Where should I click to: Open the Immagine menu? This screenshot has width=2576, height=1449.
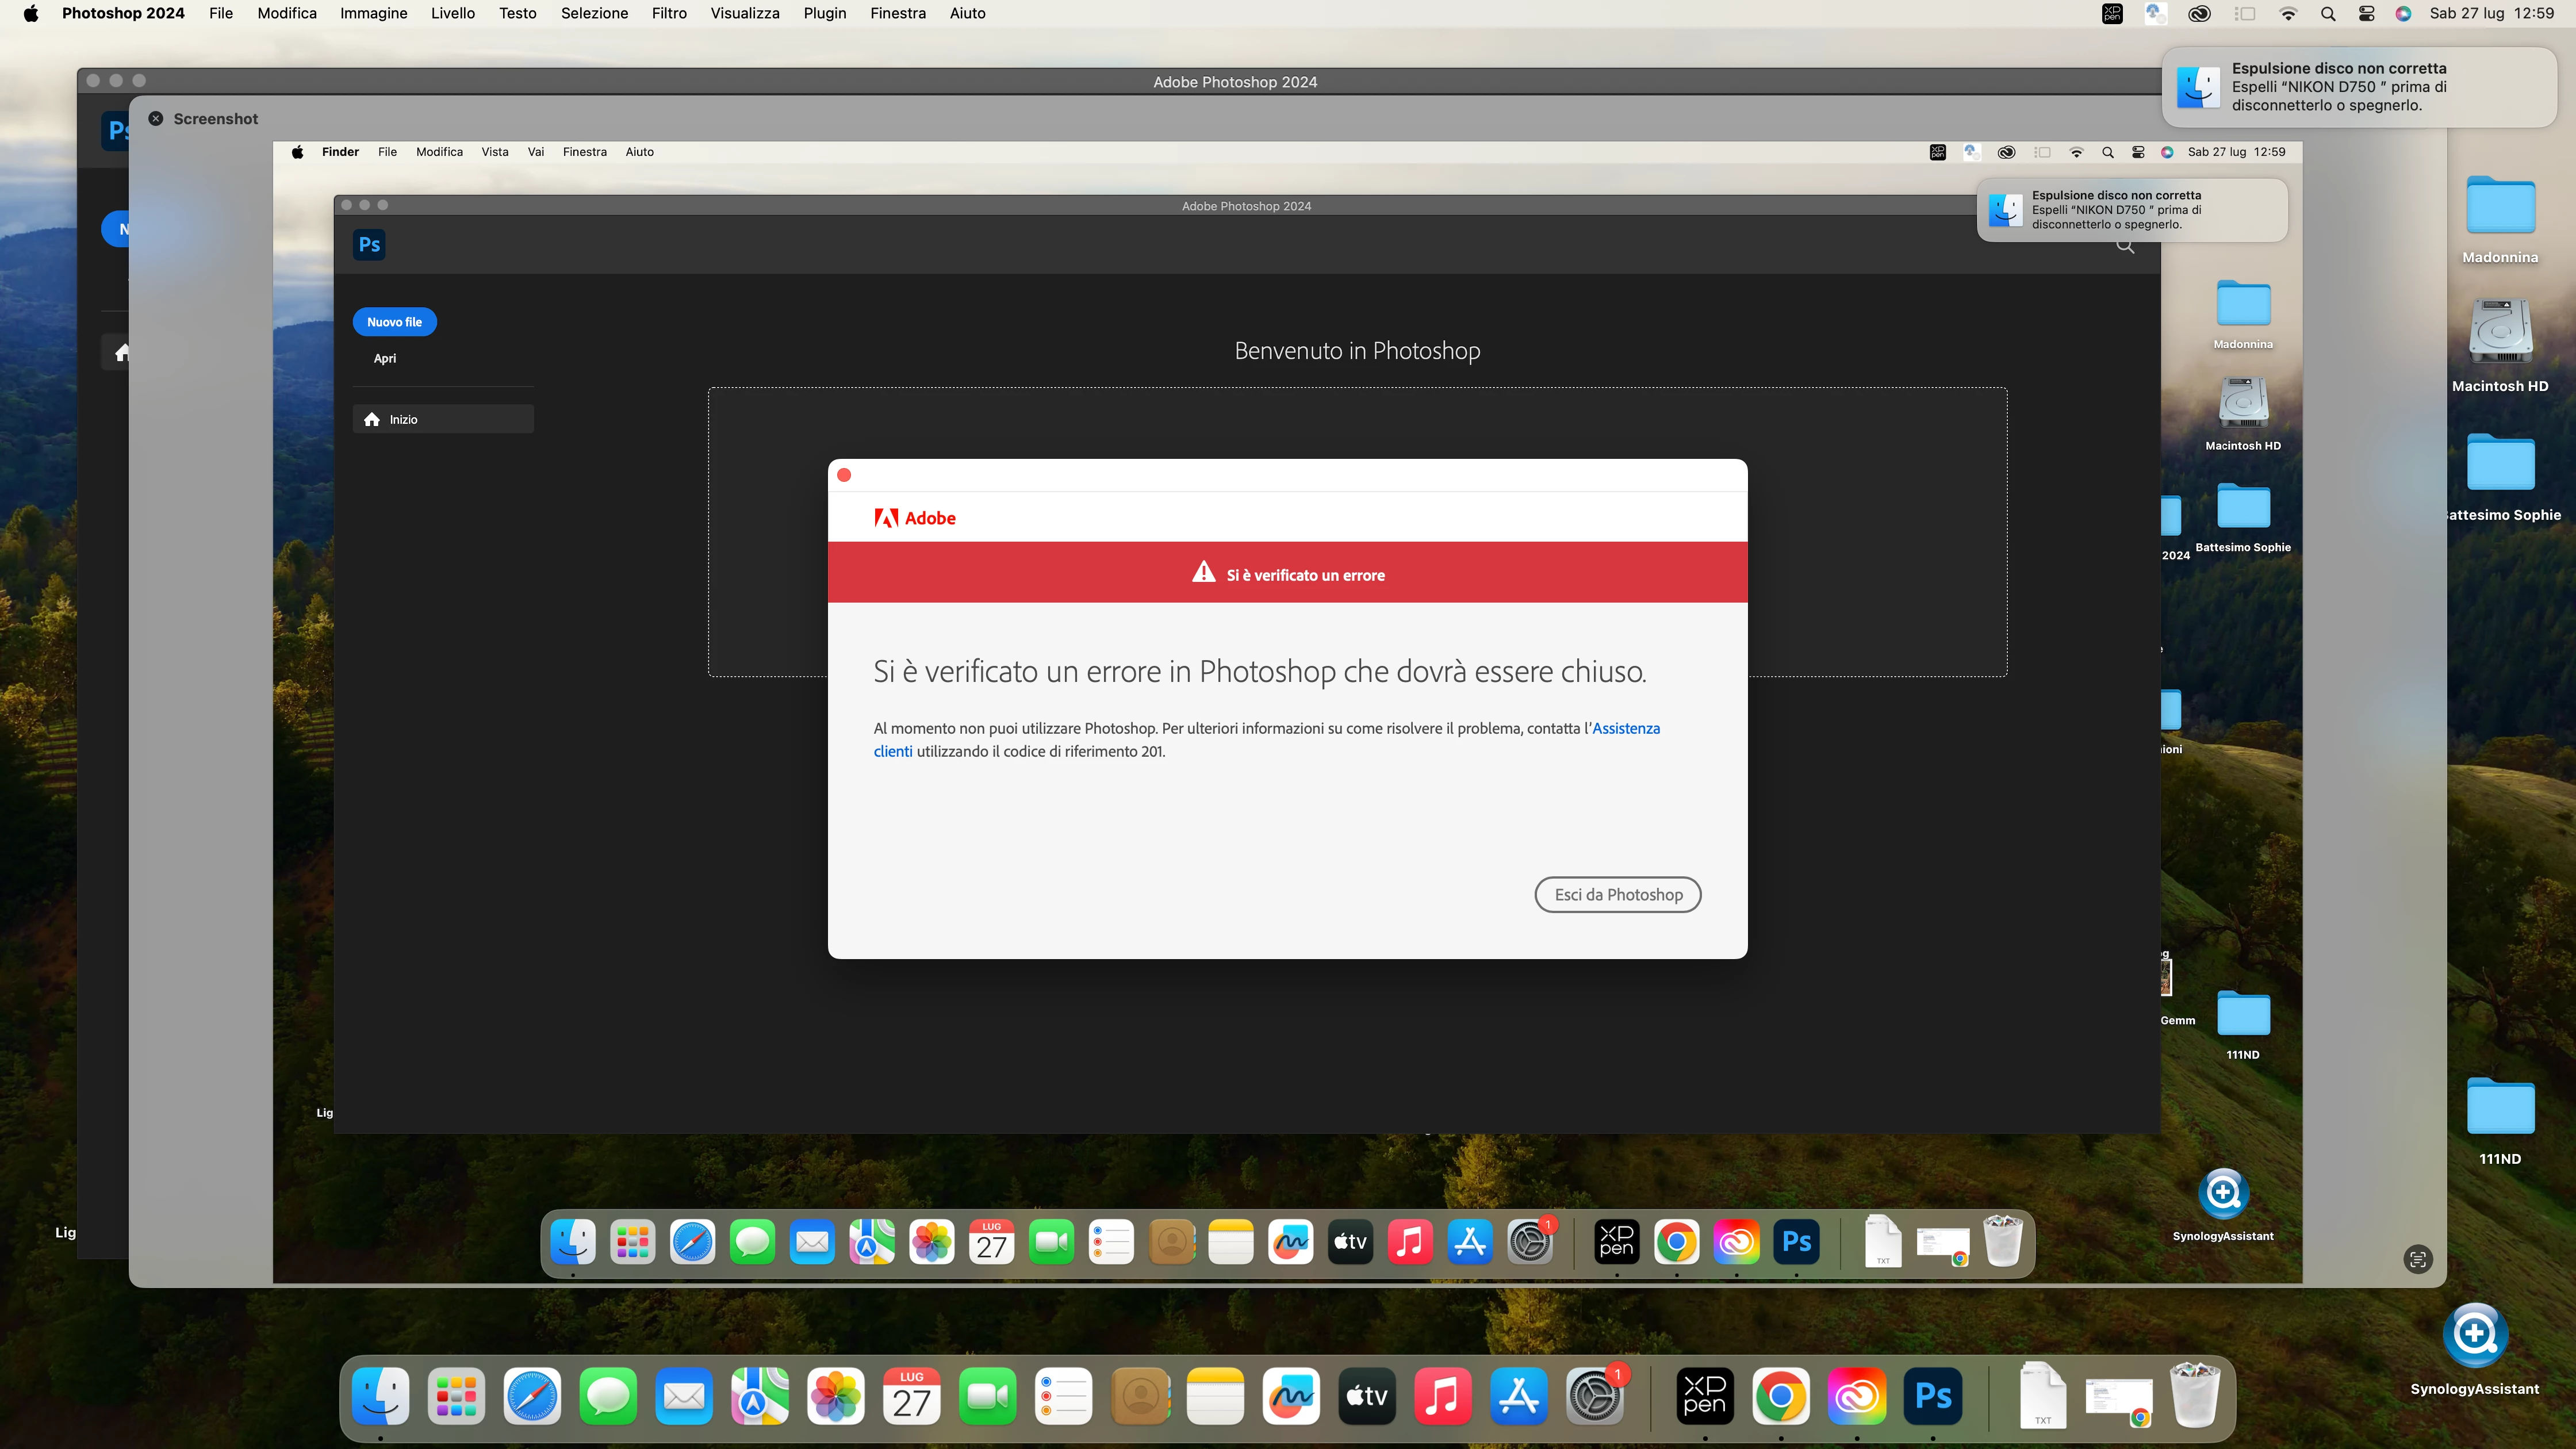(x=373, y=13)
